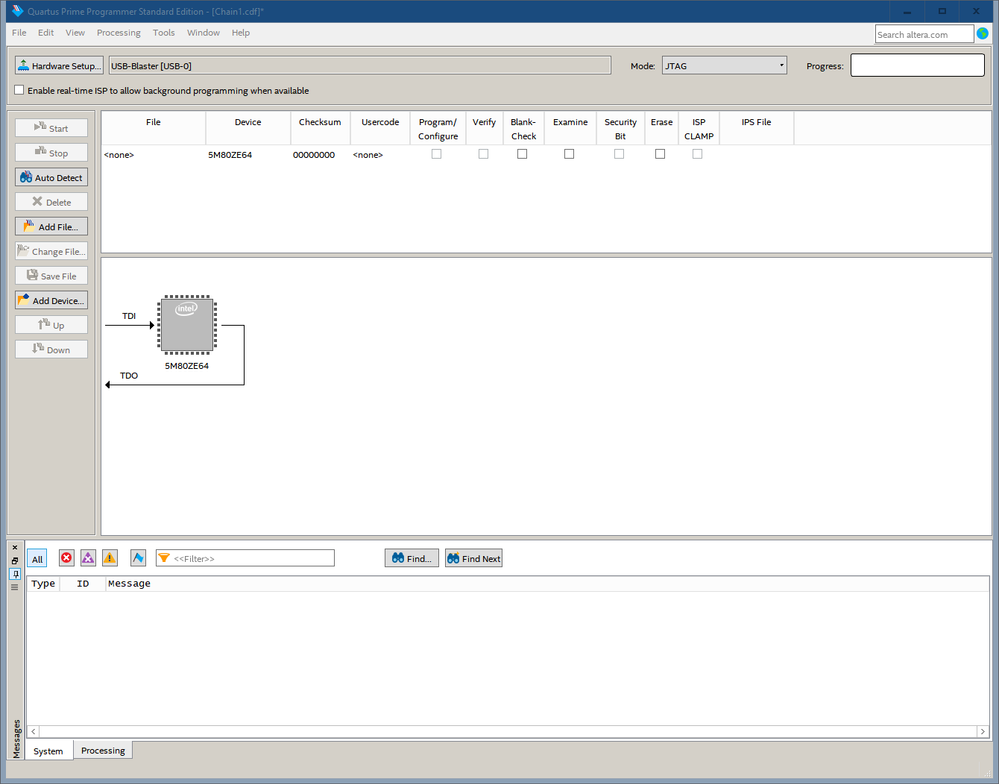Enable real-time ISP checkbox
The height and width of the screenshot is (784, 999).
19,90
